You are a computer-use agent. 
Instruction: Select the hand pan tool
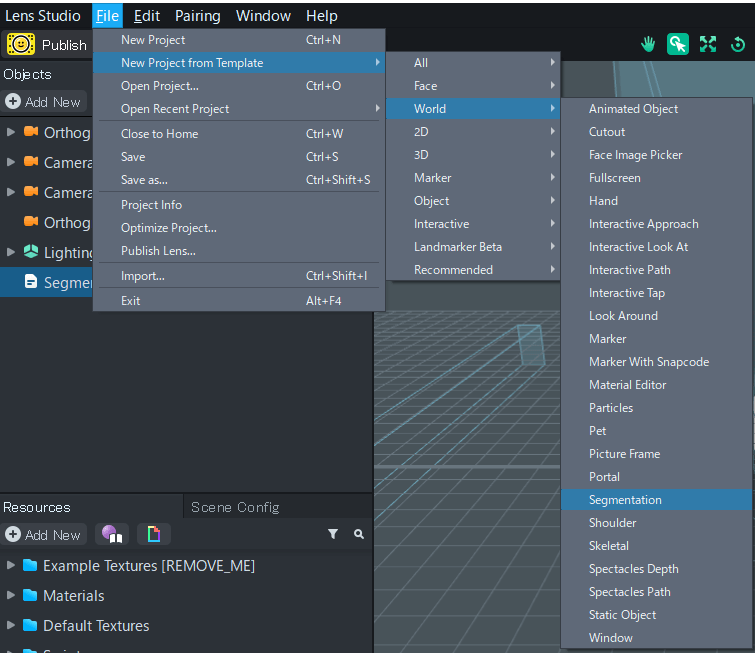(x=648, y=44)
